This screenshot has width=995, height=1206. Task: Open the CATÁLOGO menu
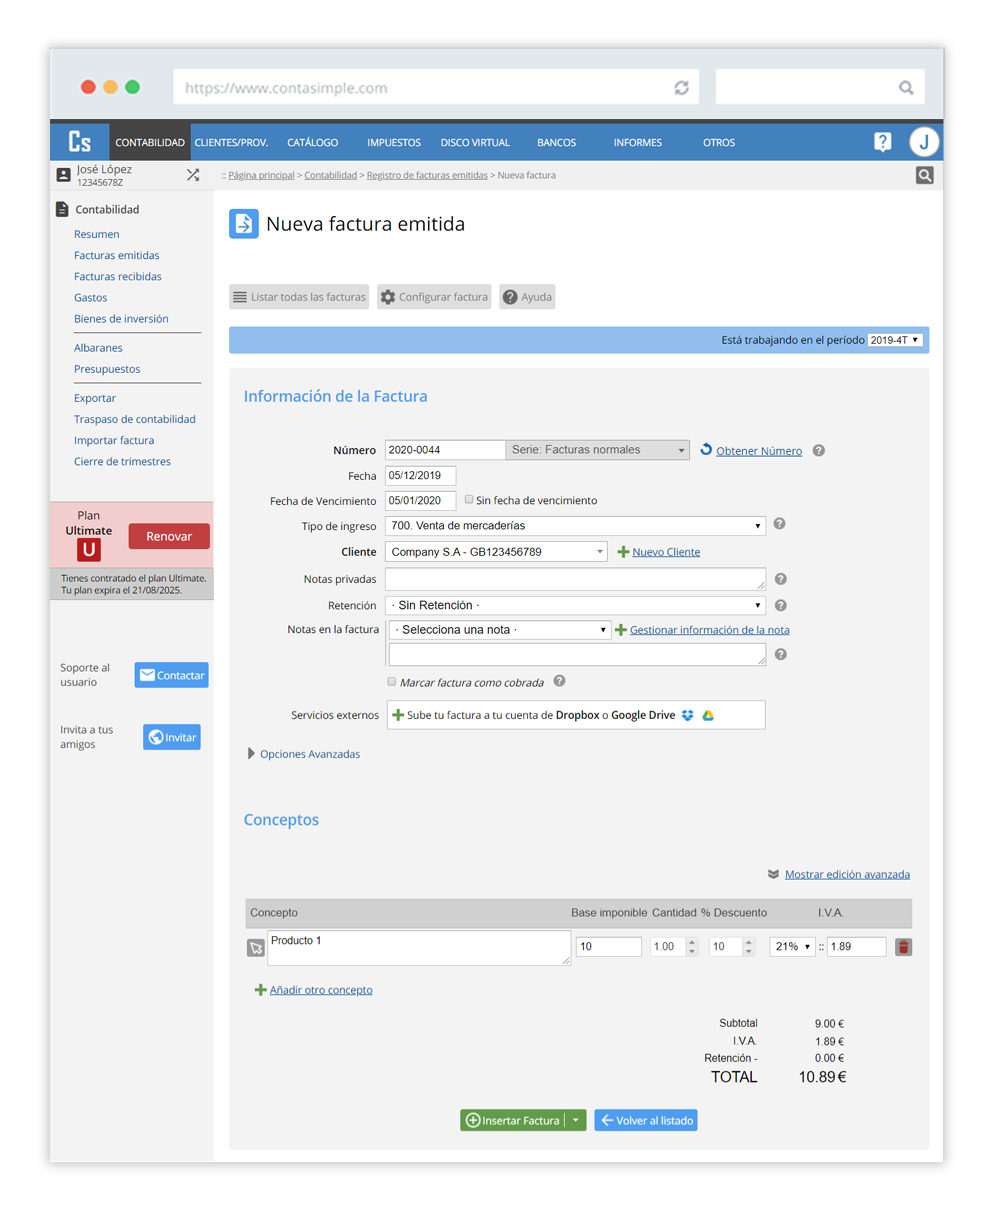tap(313, 142)
